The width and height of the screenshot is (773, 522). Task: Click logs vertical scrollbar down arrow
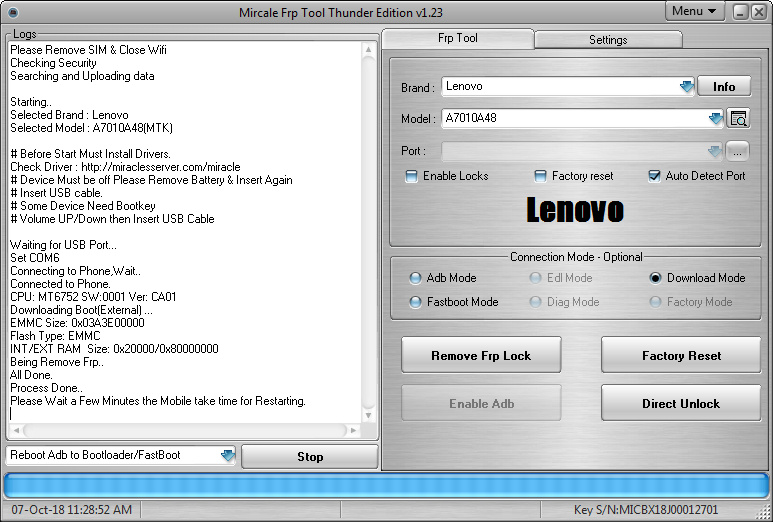coord(368,416)
